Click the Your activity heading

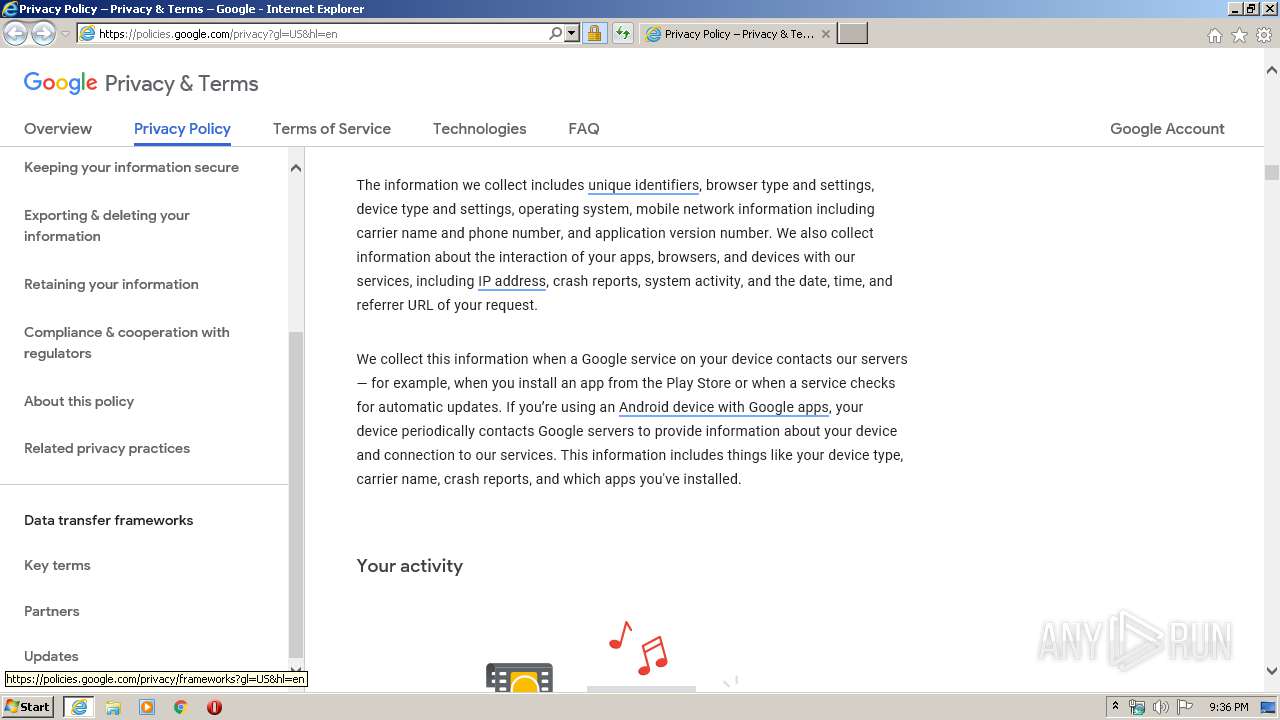[409, 565]
